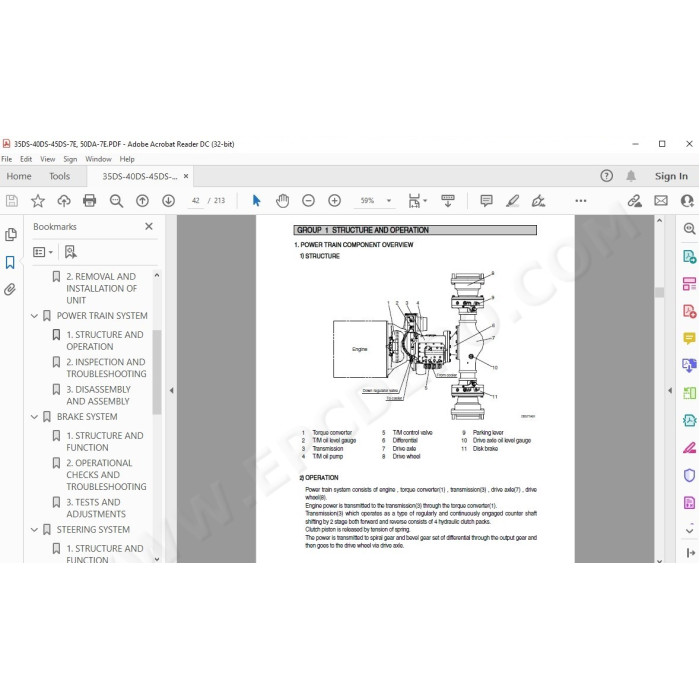Open the '3. TESTS AND ADJUSTMENTS' bookmark
This screenshot has width=700, height=700.
(96, 508)
